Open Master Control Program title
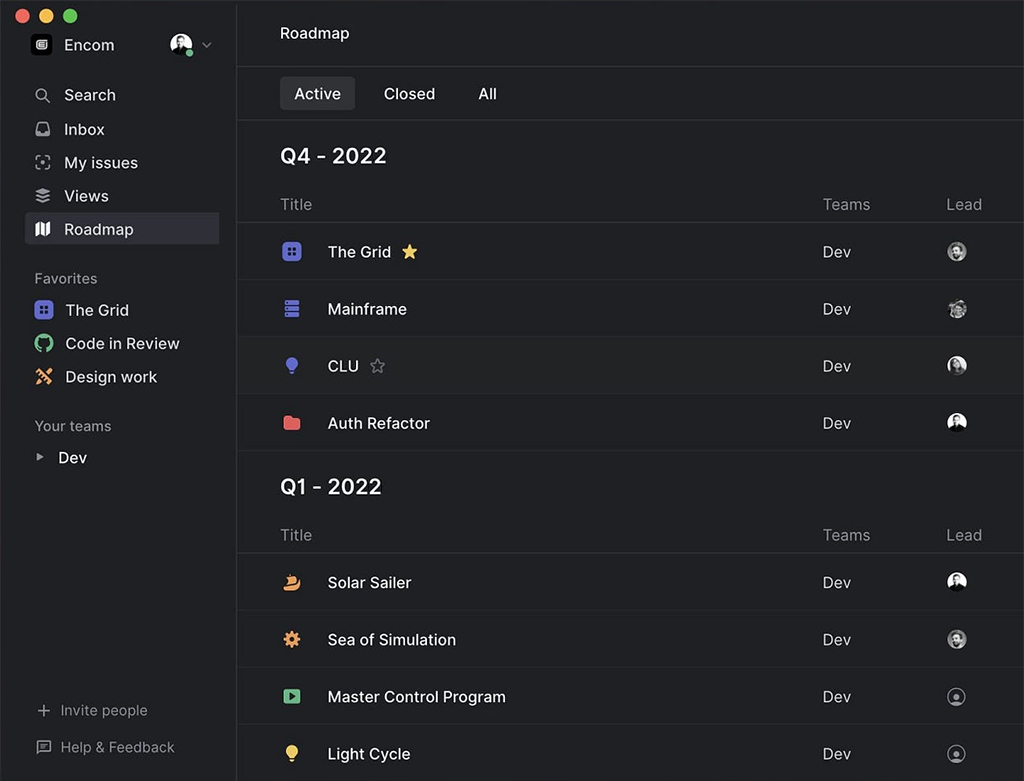 [x=417, y=697]
